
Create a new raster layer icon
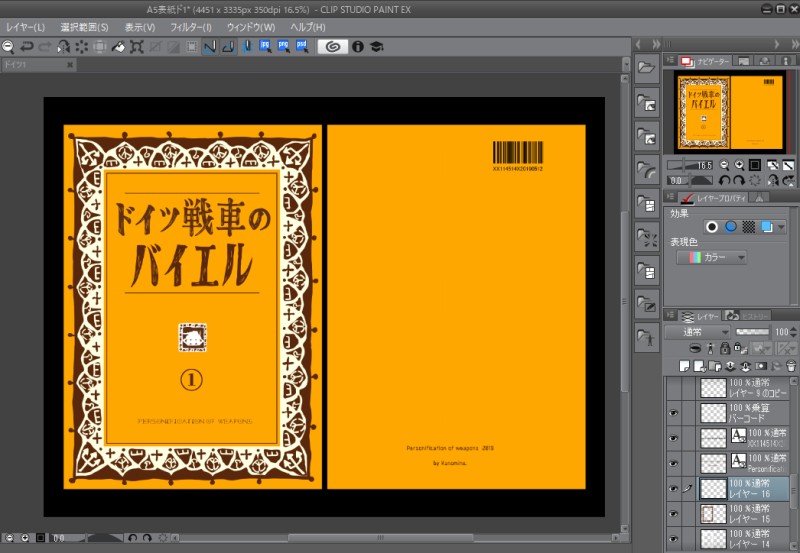point(684,366)
